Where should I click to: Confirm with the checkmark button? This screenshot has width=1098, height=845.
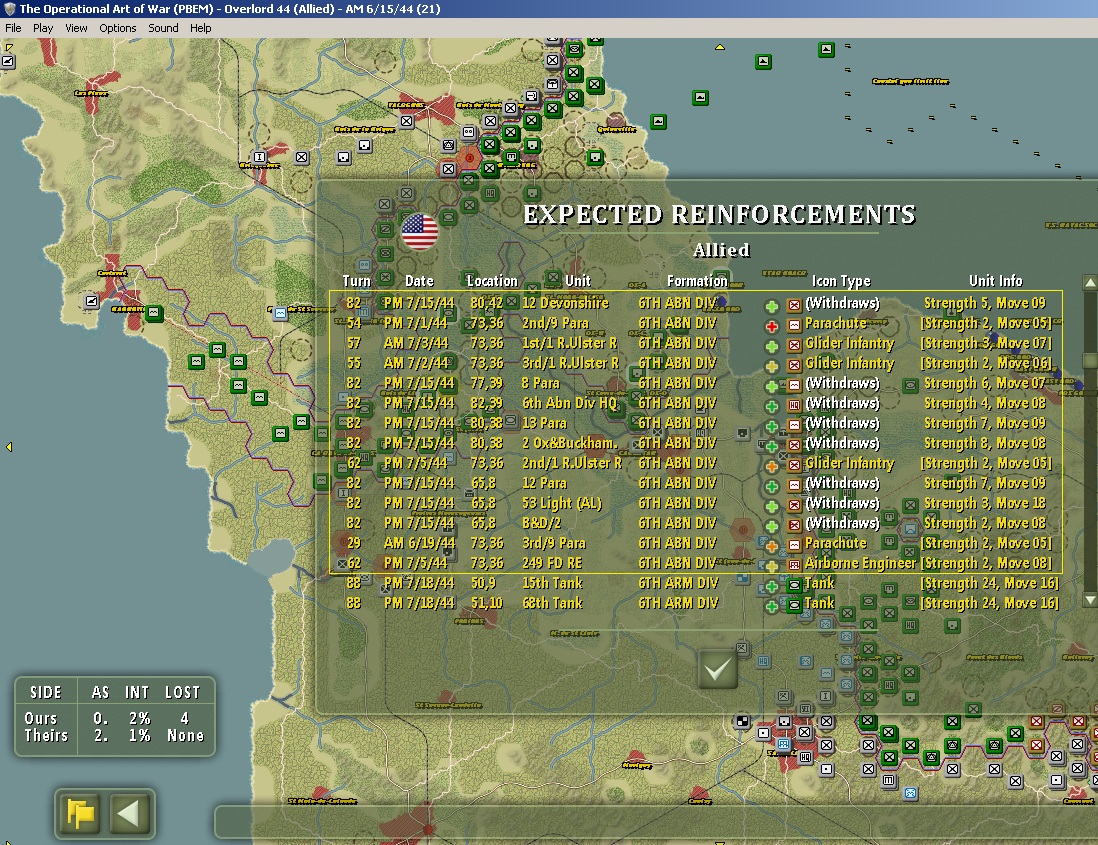(x=718, y=670)
